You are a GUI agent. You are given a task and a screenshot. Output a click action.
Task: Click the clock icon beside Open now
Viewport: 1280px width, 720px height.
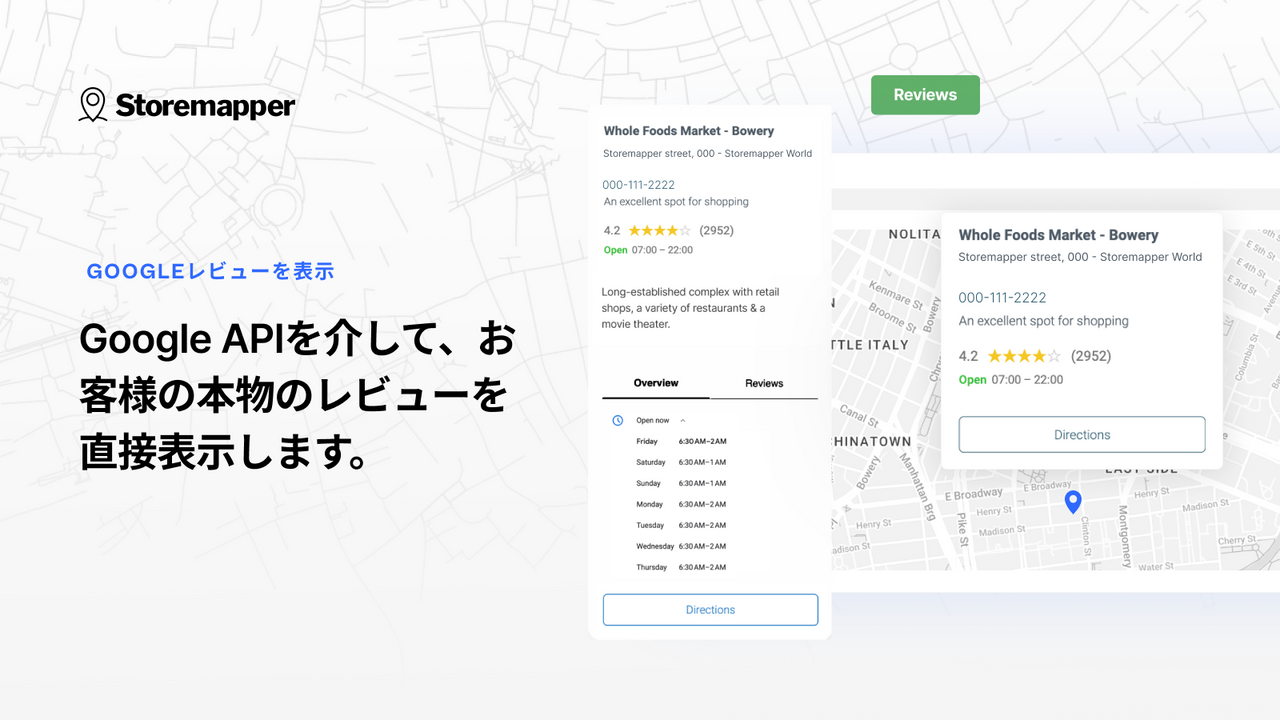point(618,420)
